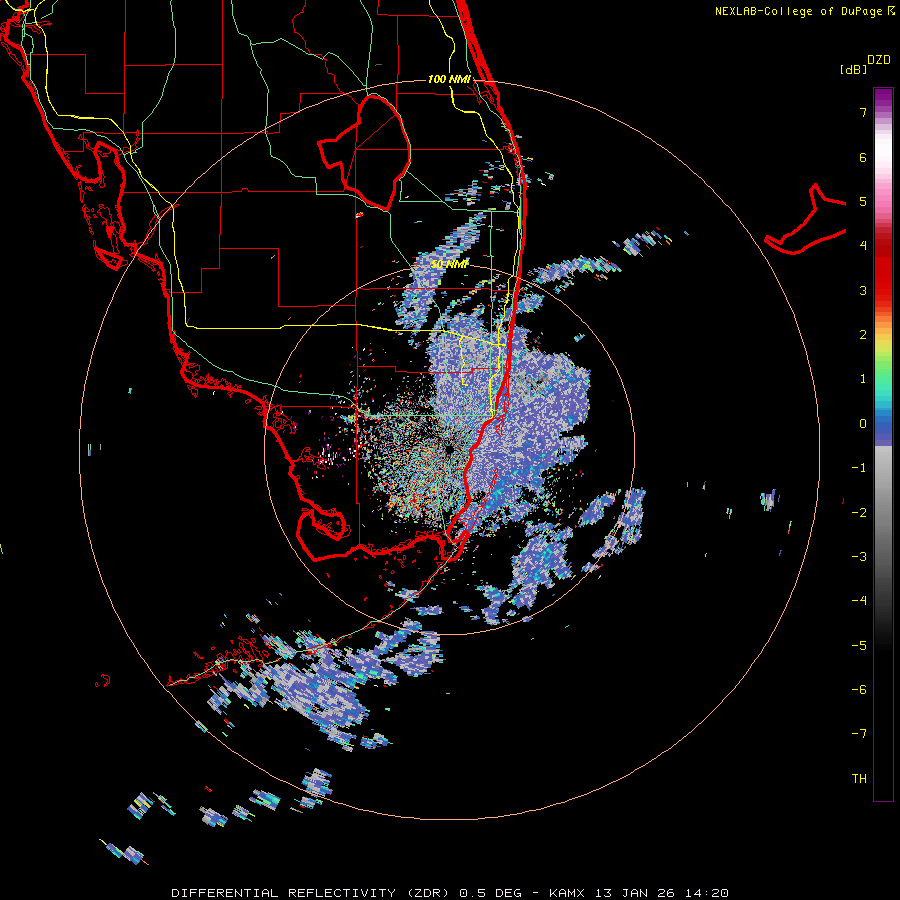Select the -3 value on color scale
This screenshot has height=900, width=900.
tap(859, 556)
